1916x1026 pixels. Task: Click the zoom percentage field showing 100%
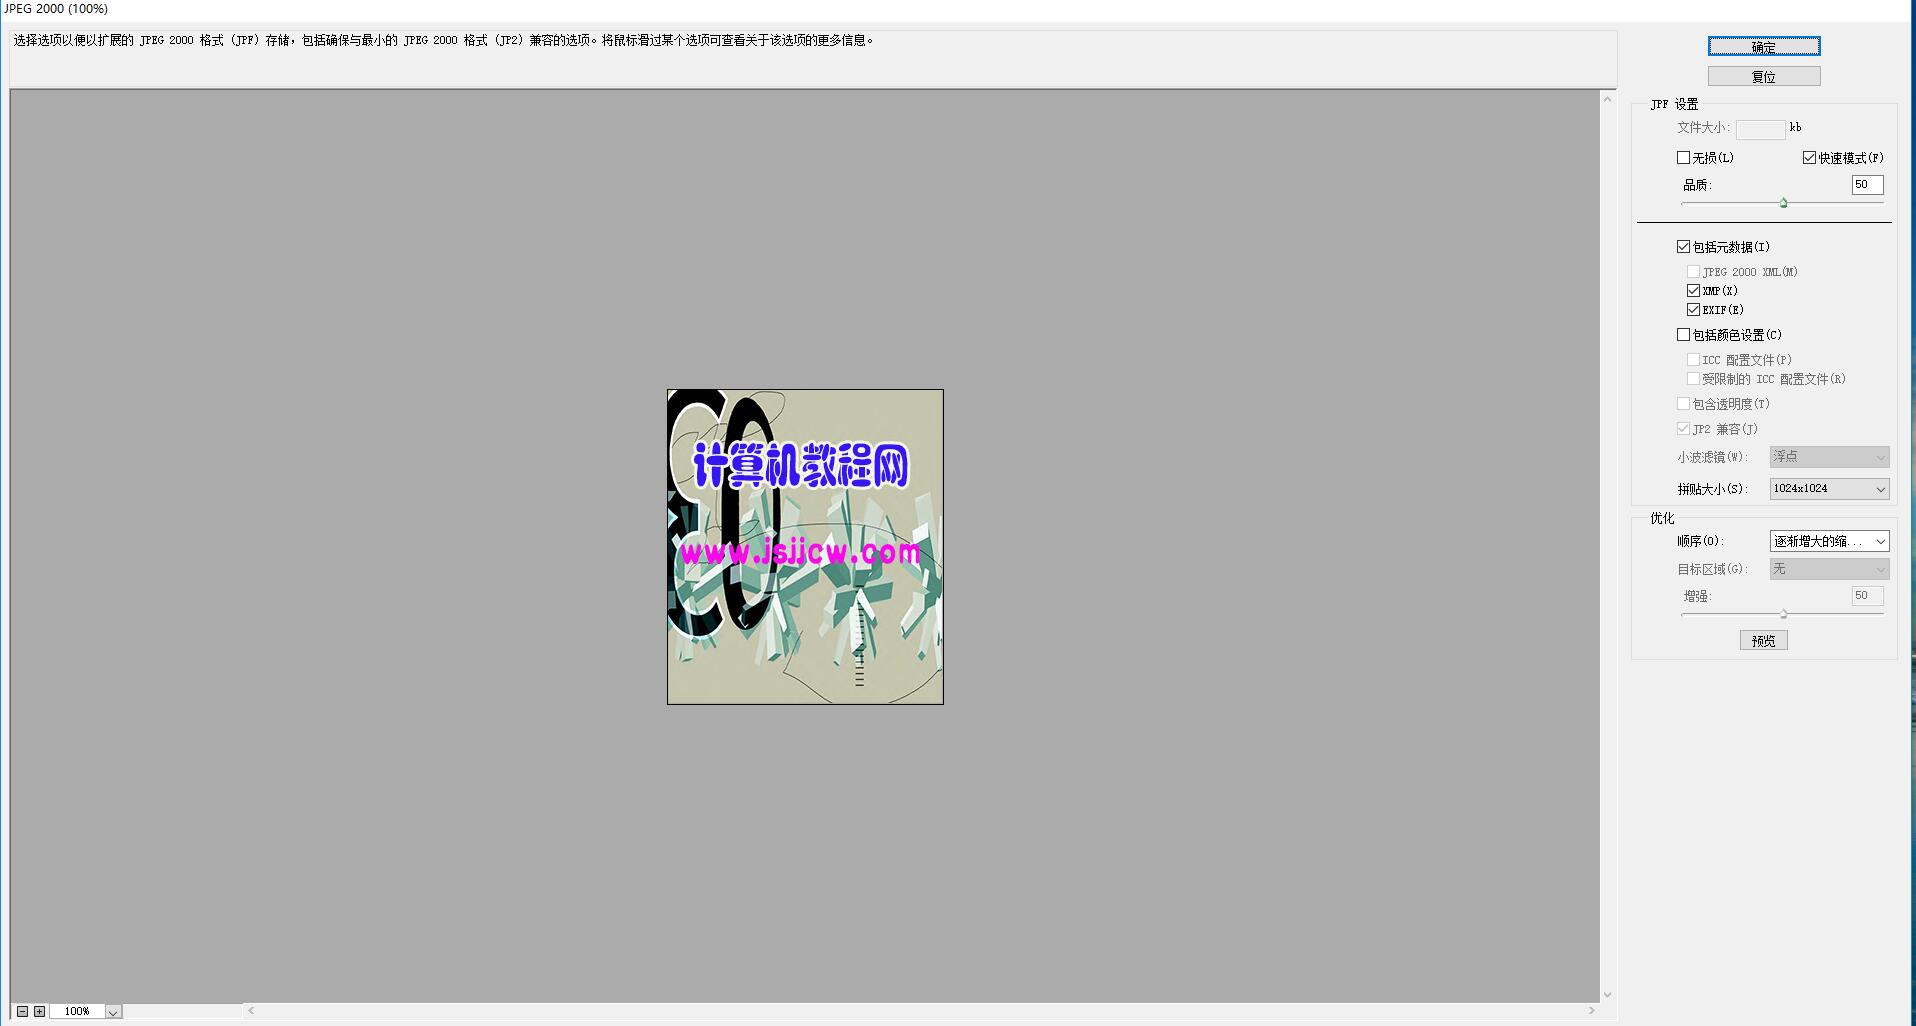(x=77, y=1012)
